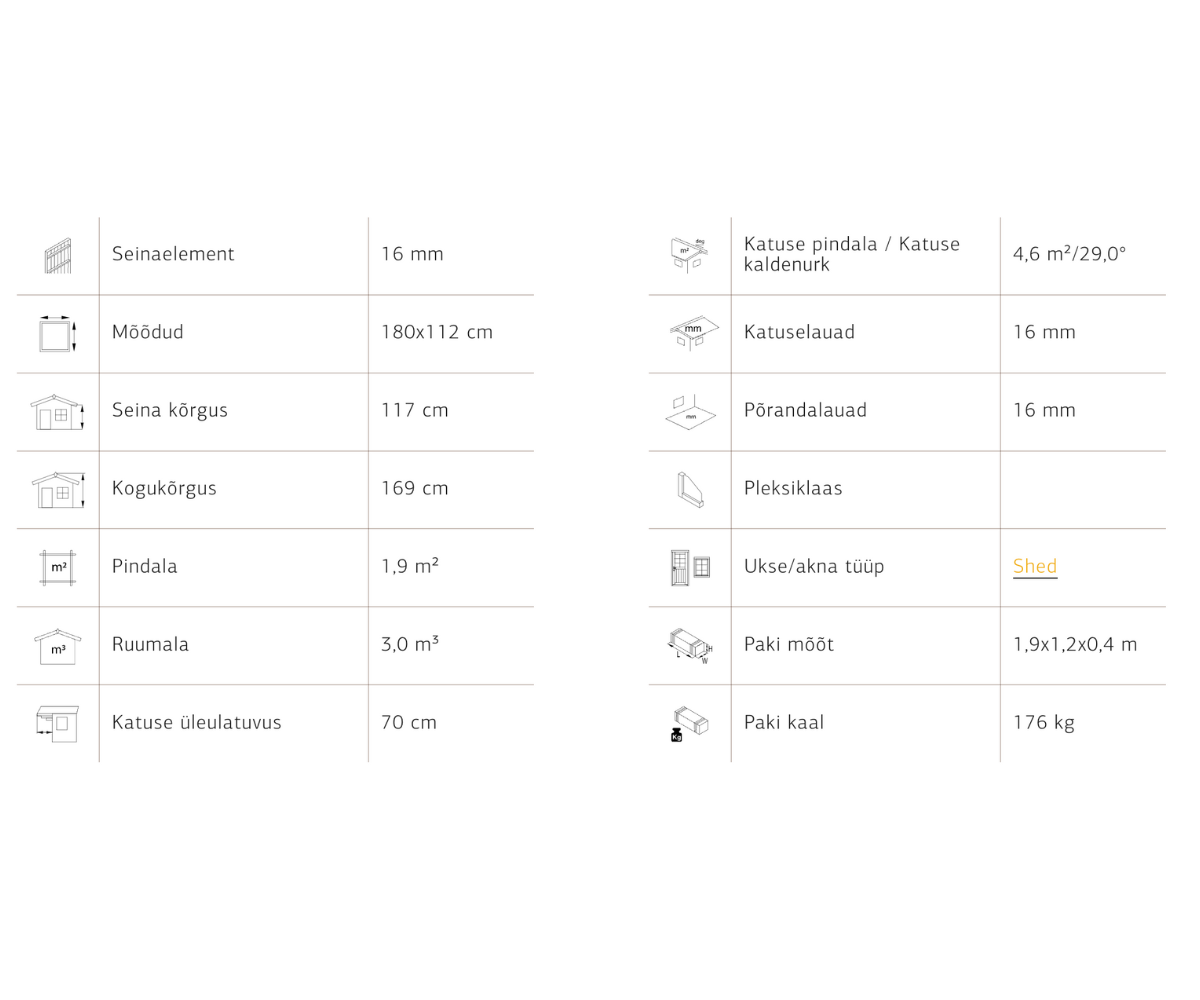Click the Katuselauad roof boards icon
This screenshot has width=1200, height=1000.
691,333
